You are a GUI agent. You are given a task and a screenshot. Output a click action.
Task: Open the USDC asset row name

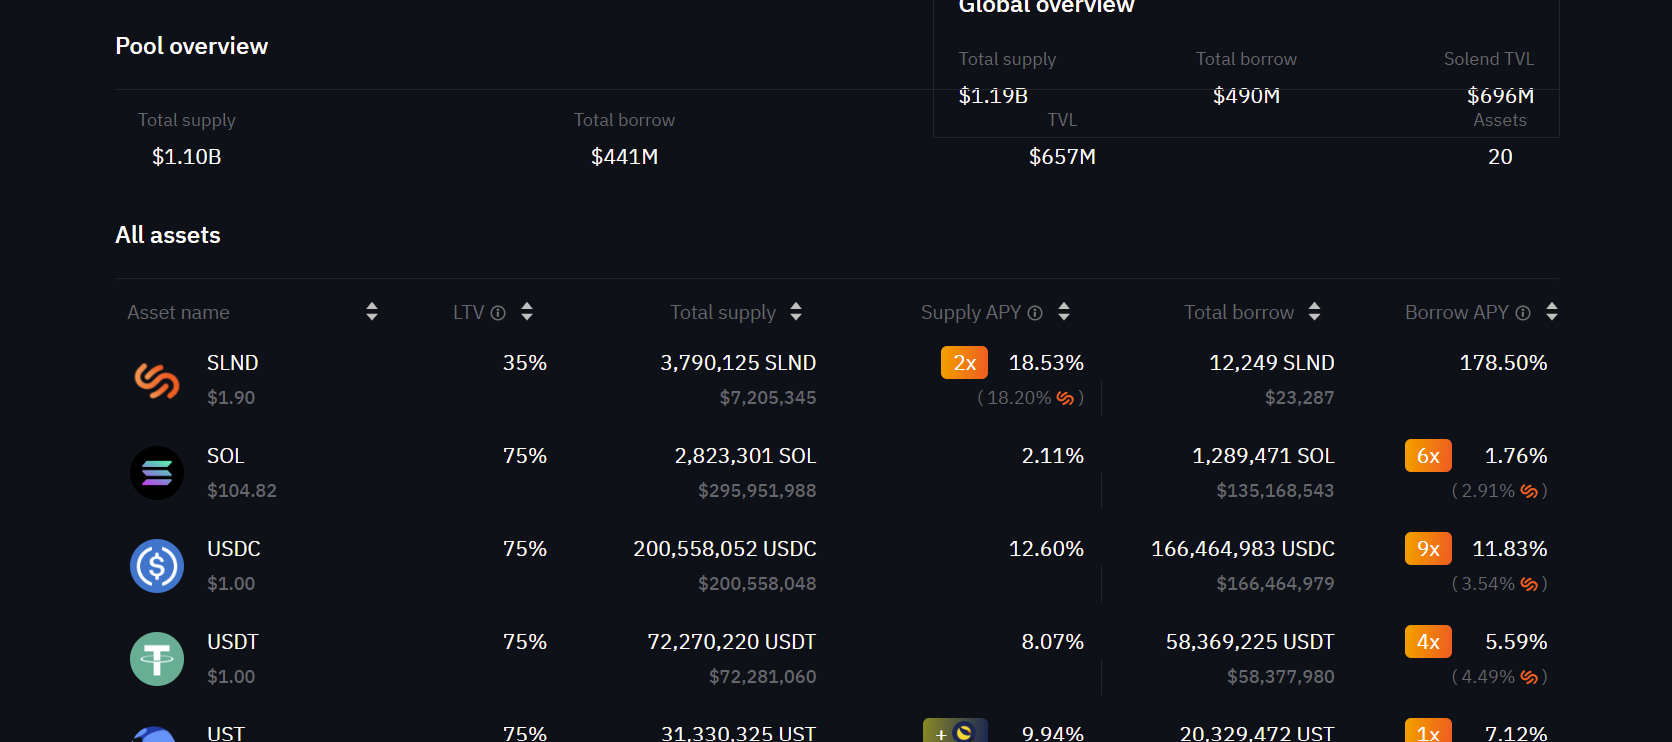click(x=233, y=549)
